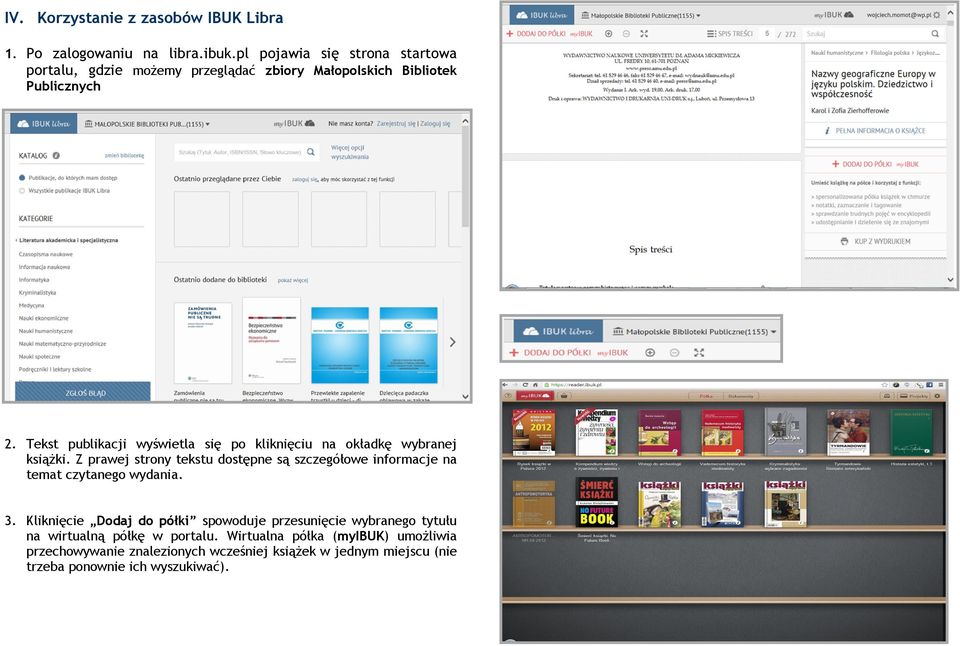The image size is (960, 646).
Task: Click the fullscreen icon in the full reader window
Action: point(643,34)
